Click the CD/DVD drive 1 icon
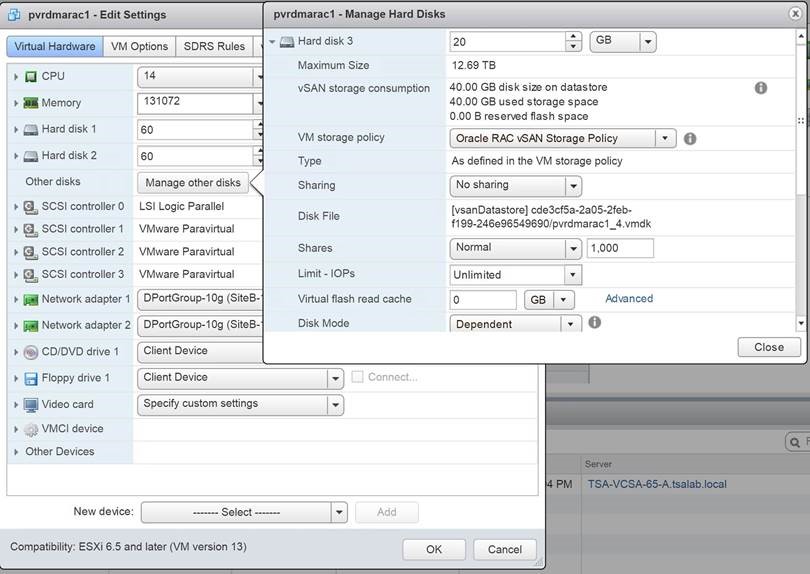 [x=30, y=352]
